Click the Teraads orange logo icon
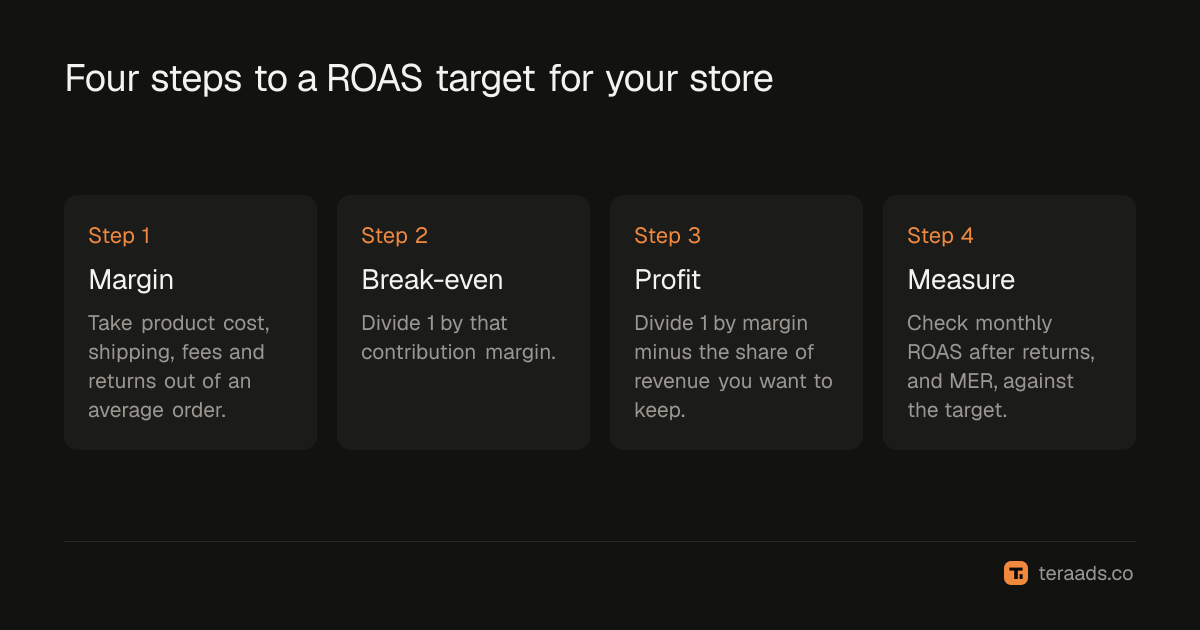 pos(1016,573)
